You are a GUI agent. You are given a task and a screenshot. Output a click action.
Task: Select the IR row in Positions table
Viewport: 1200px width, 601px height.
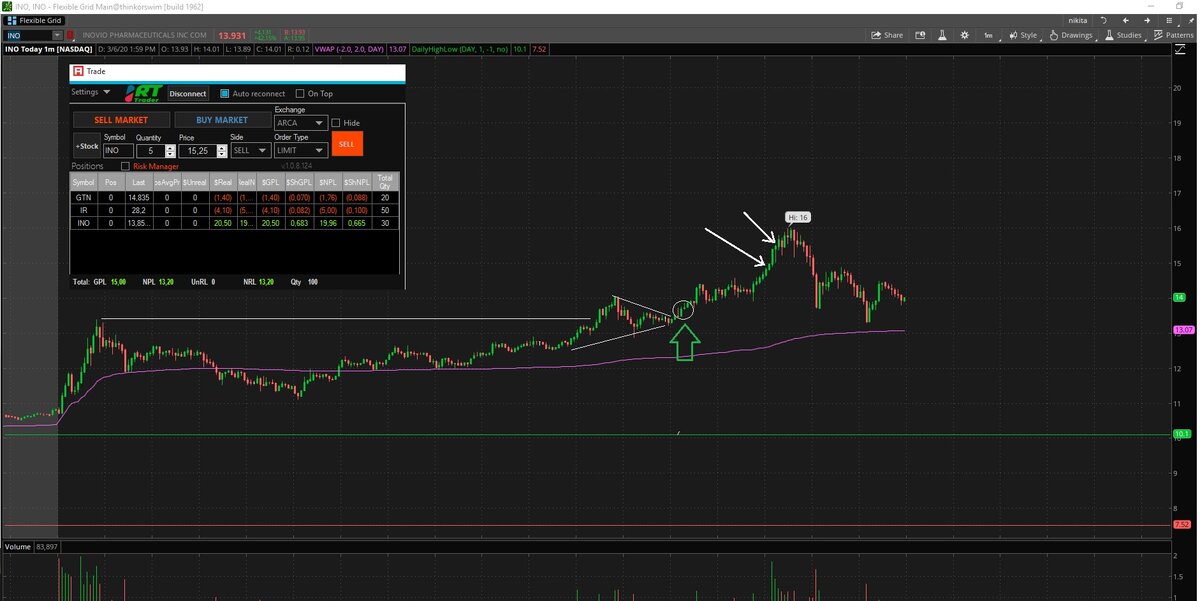[x=234, y=210]
